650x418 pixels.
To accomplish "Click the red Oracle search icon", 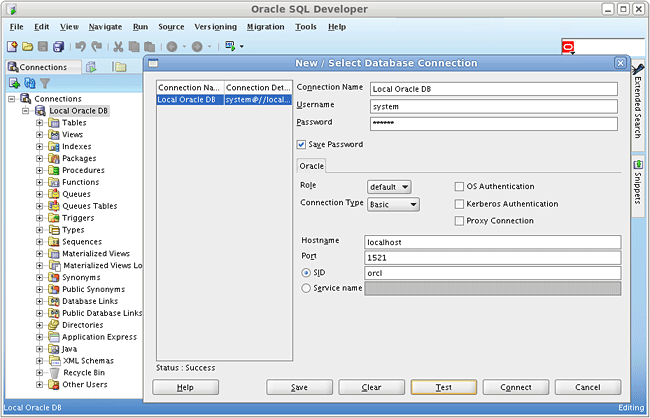I will coord(568,47).
